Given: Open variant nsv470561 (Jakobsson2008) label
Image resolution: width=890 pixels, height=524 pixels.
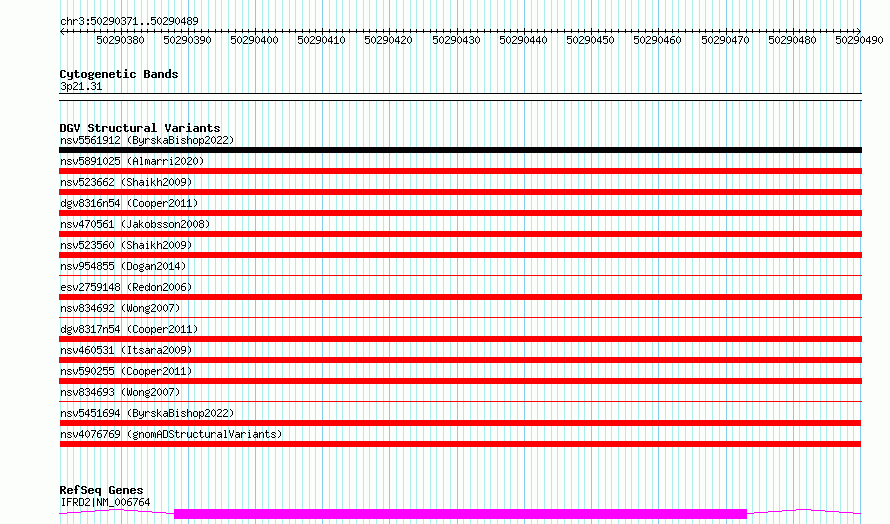Looking at the screenshot, I should tap(135, 224).
